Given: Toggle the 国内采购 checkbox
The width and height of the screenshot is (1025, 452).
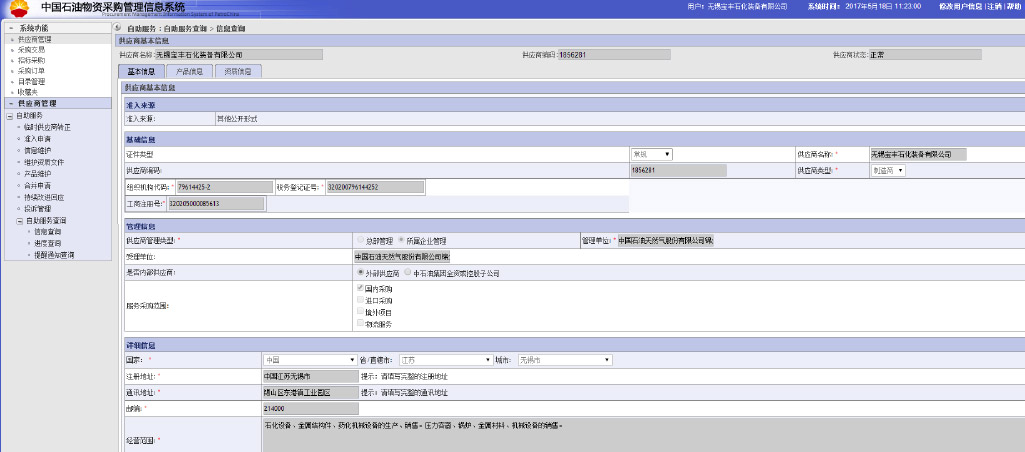Looking at the screenshot, I should pos(361,288).
